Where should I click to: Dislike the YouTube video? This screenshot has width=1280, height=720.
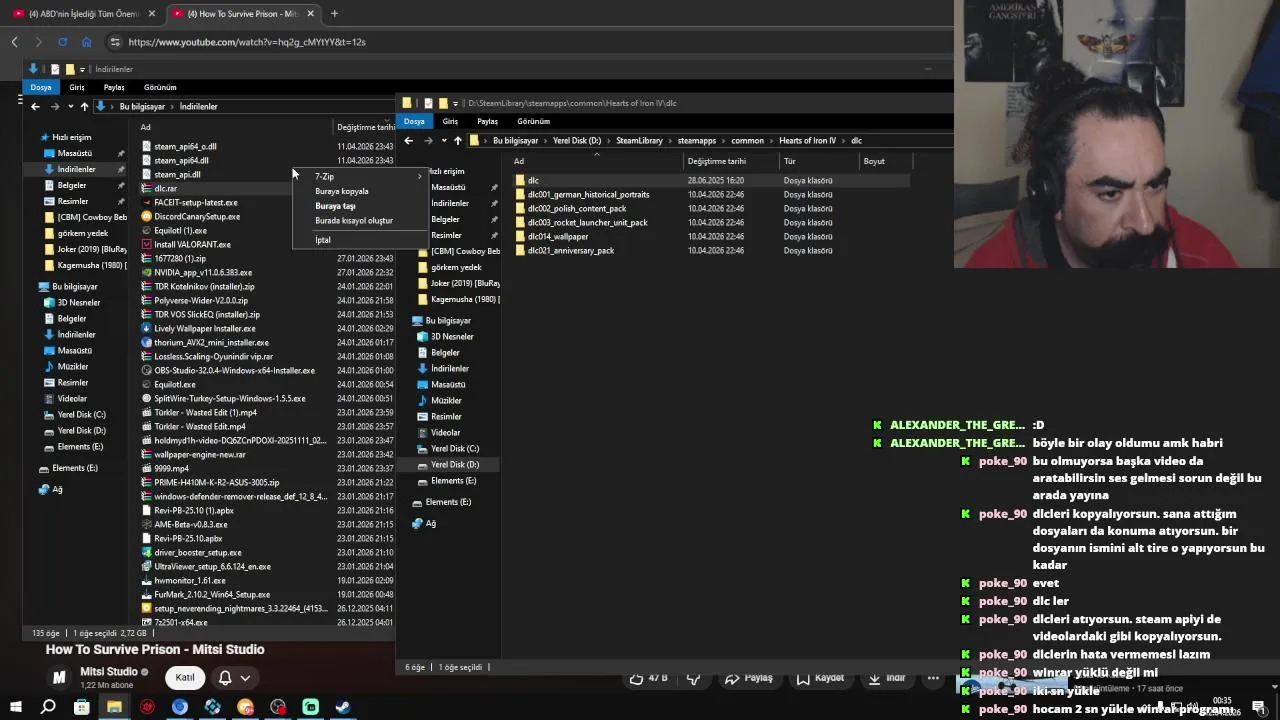click(694, 678)
